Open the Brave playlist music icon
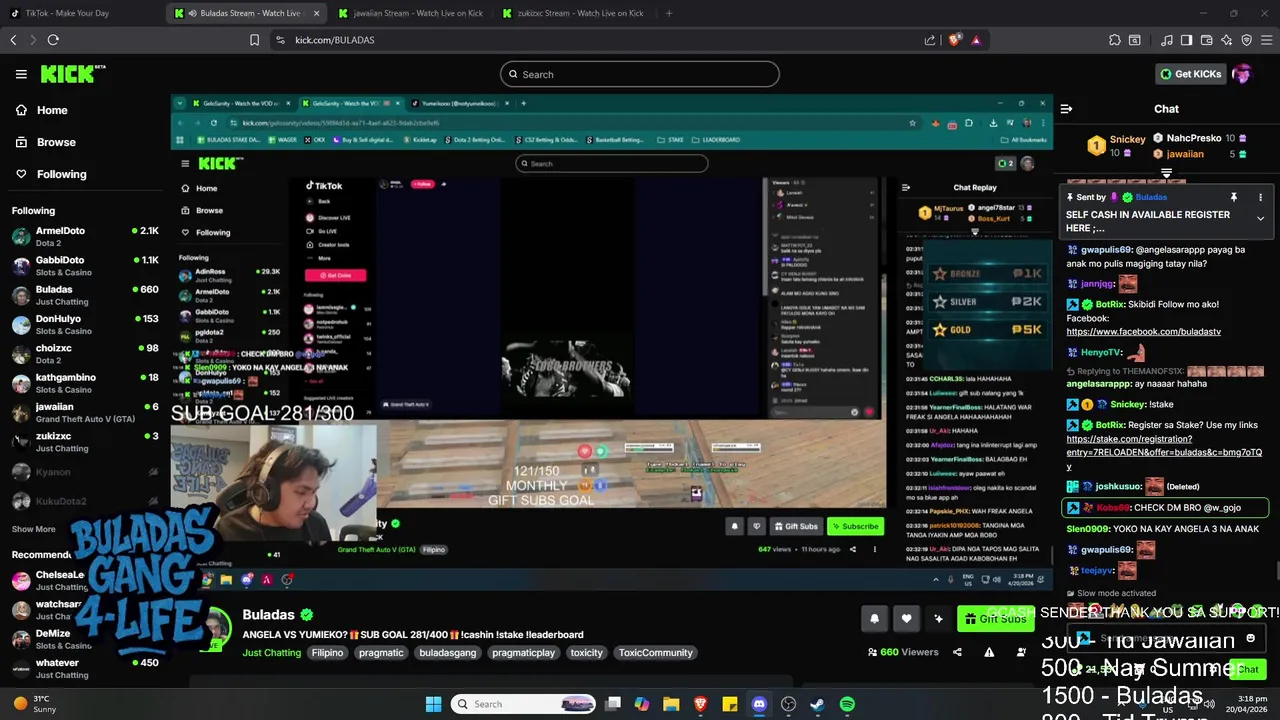Viewport: 1280px width, 720px height. 1166,40
